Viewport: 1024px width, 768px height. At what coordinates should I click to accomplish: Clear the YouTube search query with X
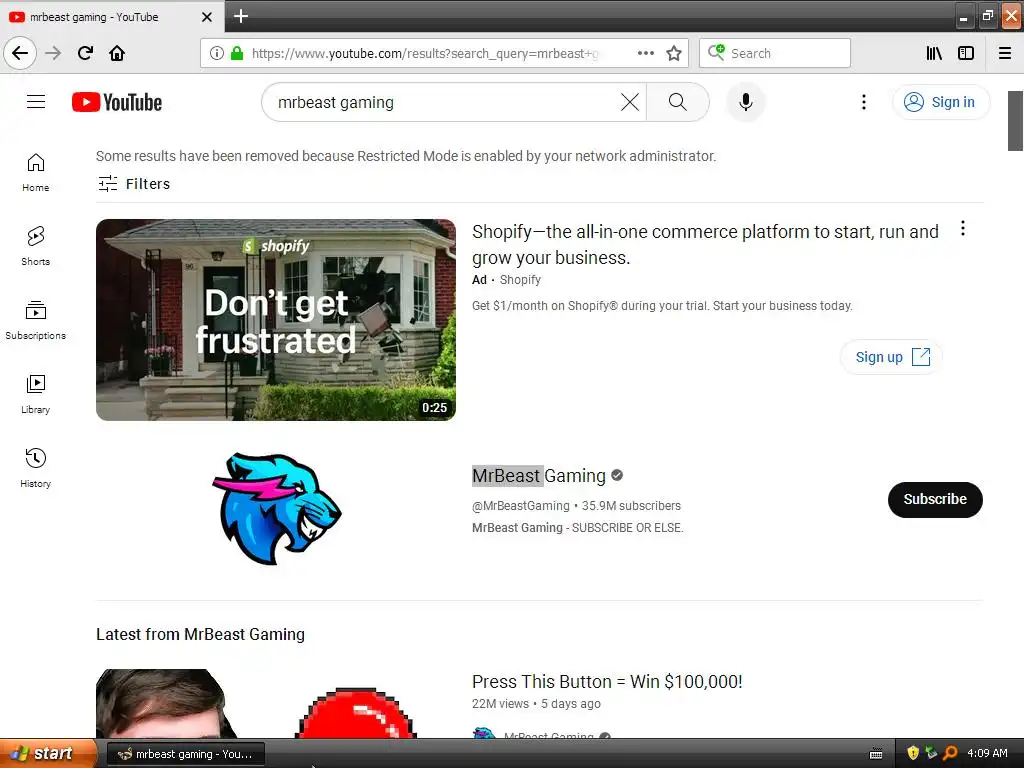630,102
